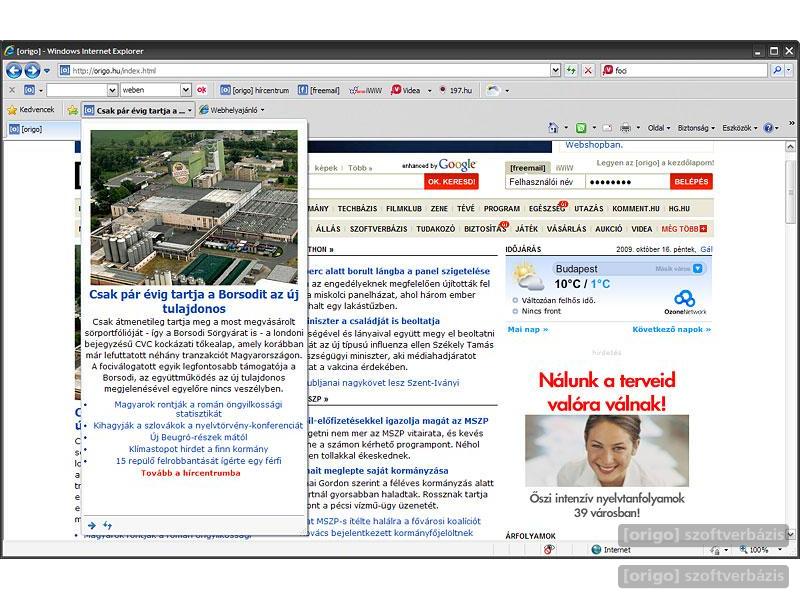Click the red BELÉPÉS login button
800x600 pixels.
691,182
